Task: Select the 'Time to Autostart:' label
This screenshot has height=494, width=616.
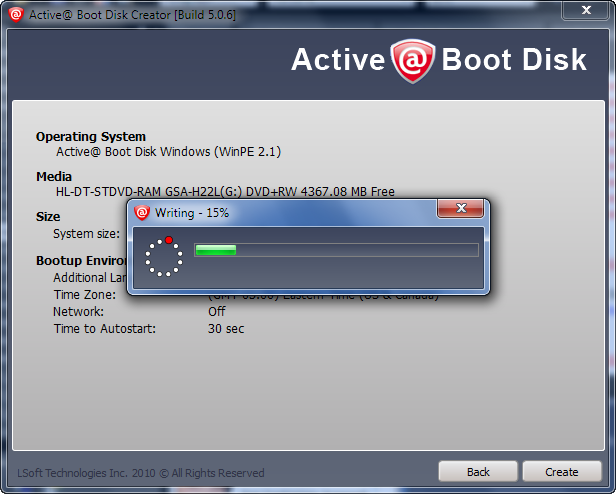Action: point(104,328)
